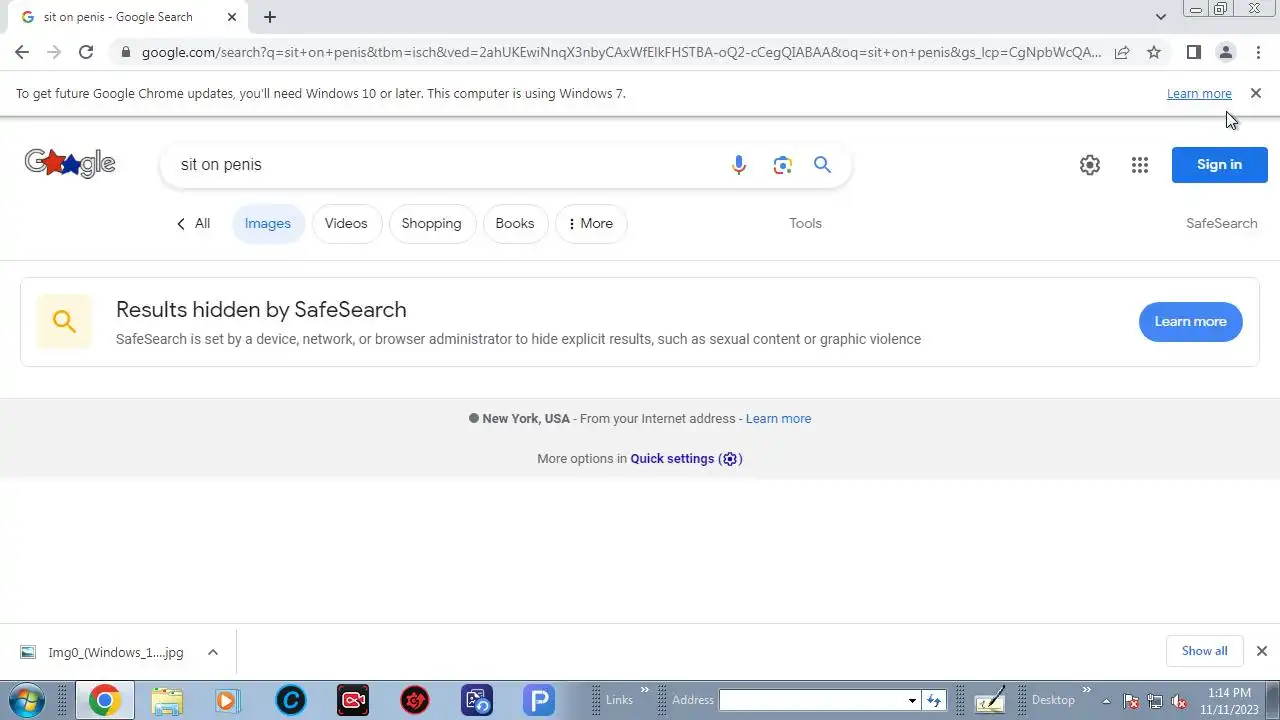This screenshot has height=720, width=1280.
Task: Open the More search filters dropdown
Action: point(590,223)
